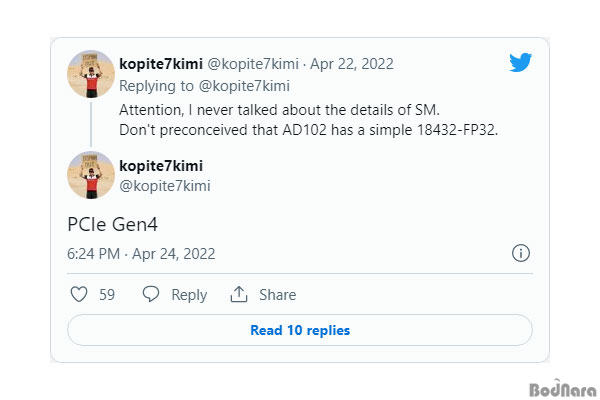This screenshot has height=400, width=600.
Task: Click the @kopite7kimi handle beside Apr 22
Action: click(253, 64)
